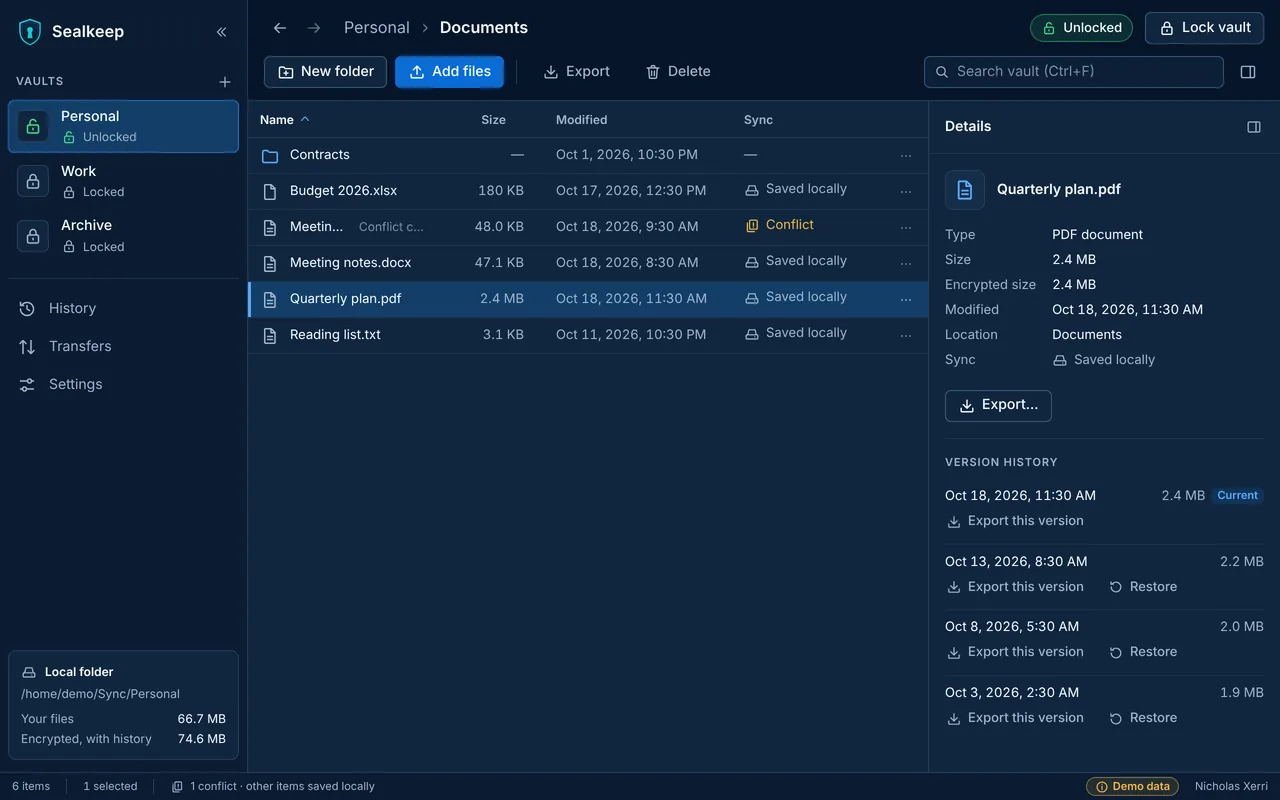Click Export in the toolbar
Image resolution: width=1280 pixels, height=800 pixels.
[x=576, y=72]
